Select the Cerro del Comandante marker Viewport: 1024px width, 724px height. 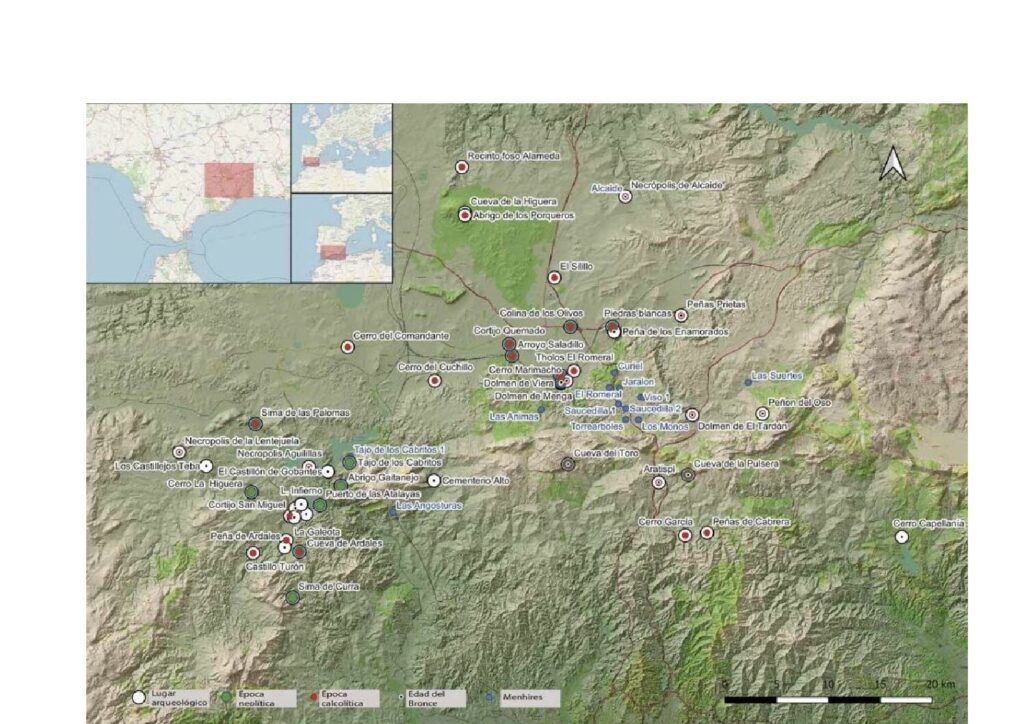pyautogui.click(x=348, y=347)
